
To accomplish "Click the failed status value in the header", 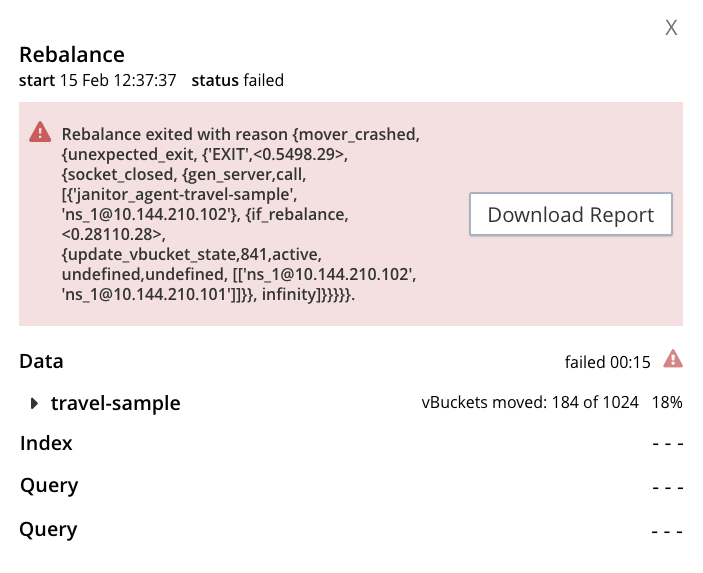I will (x=264, y=80).
